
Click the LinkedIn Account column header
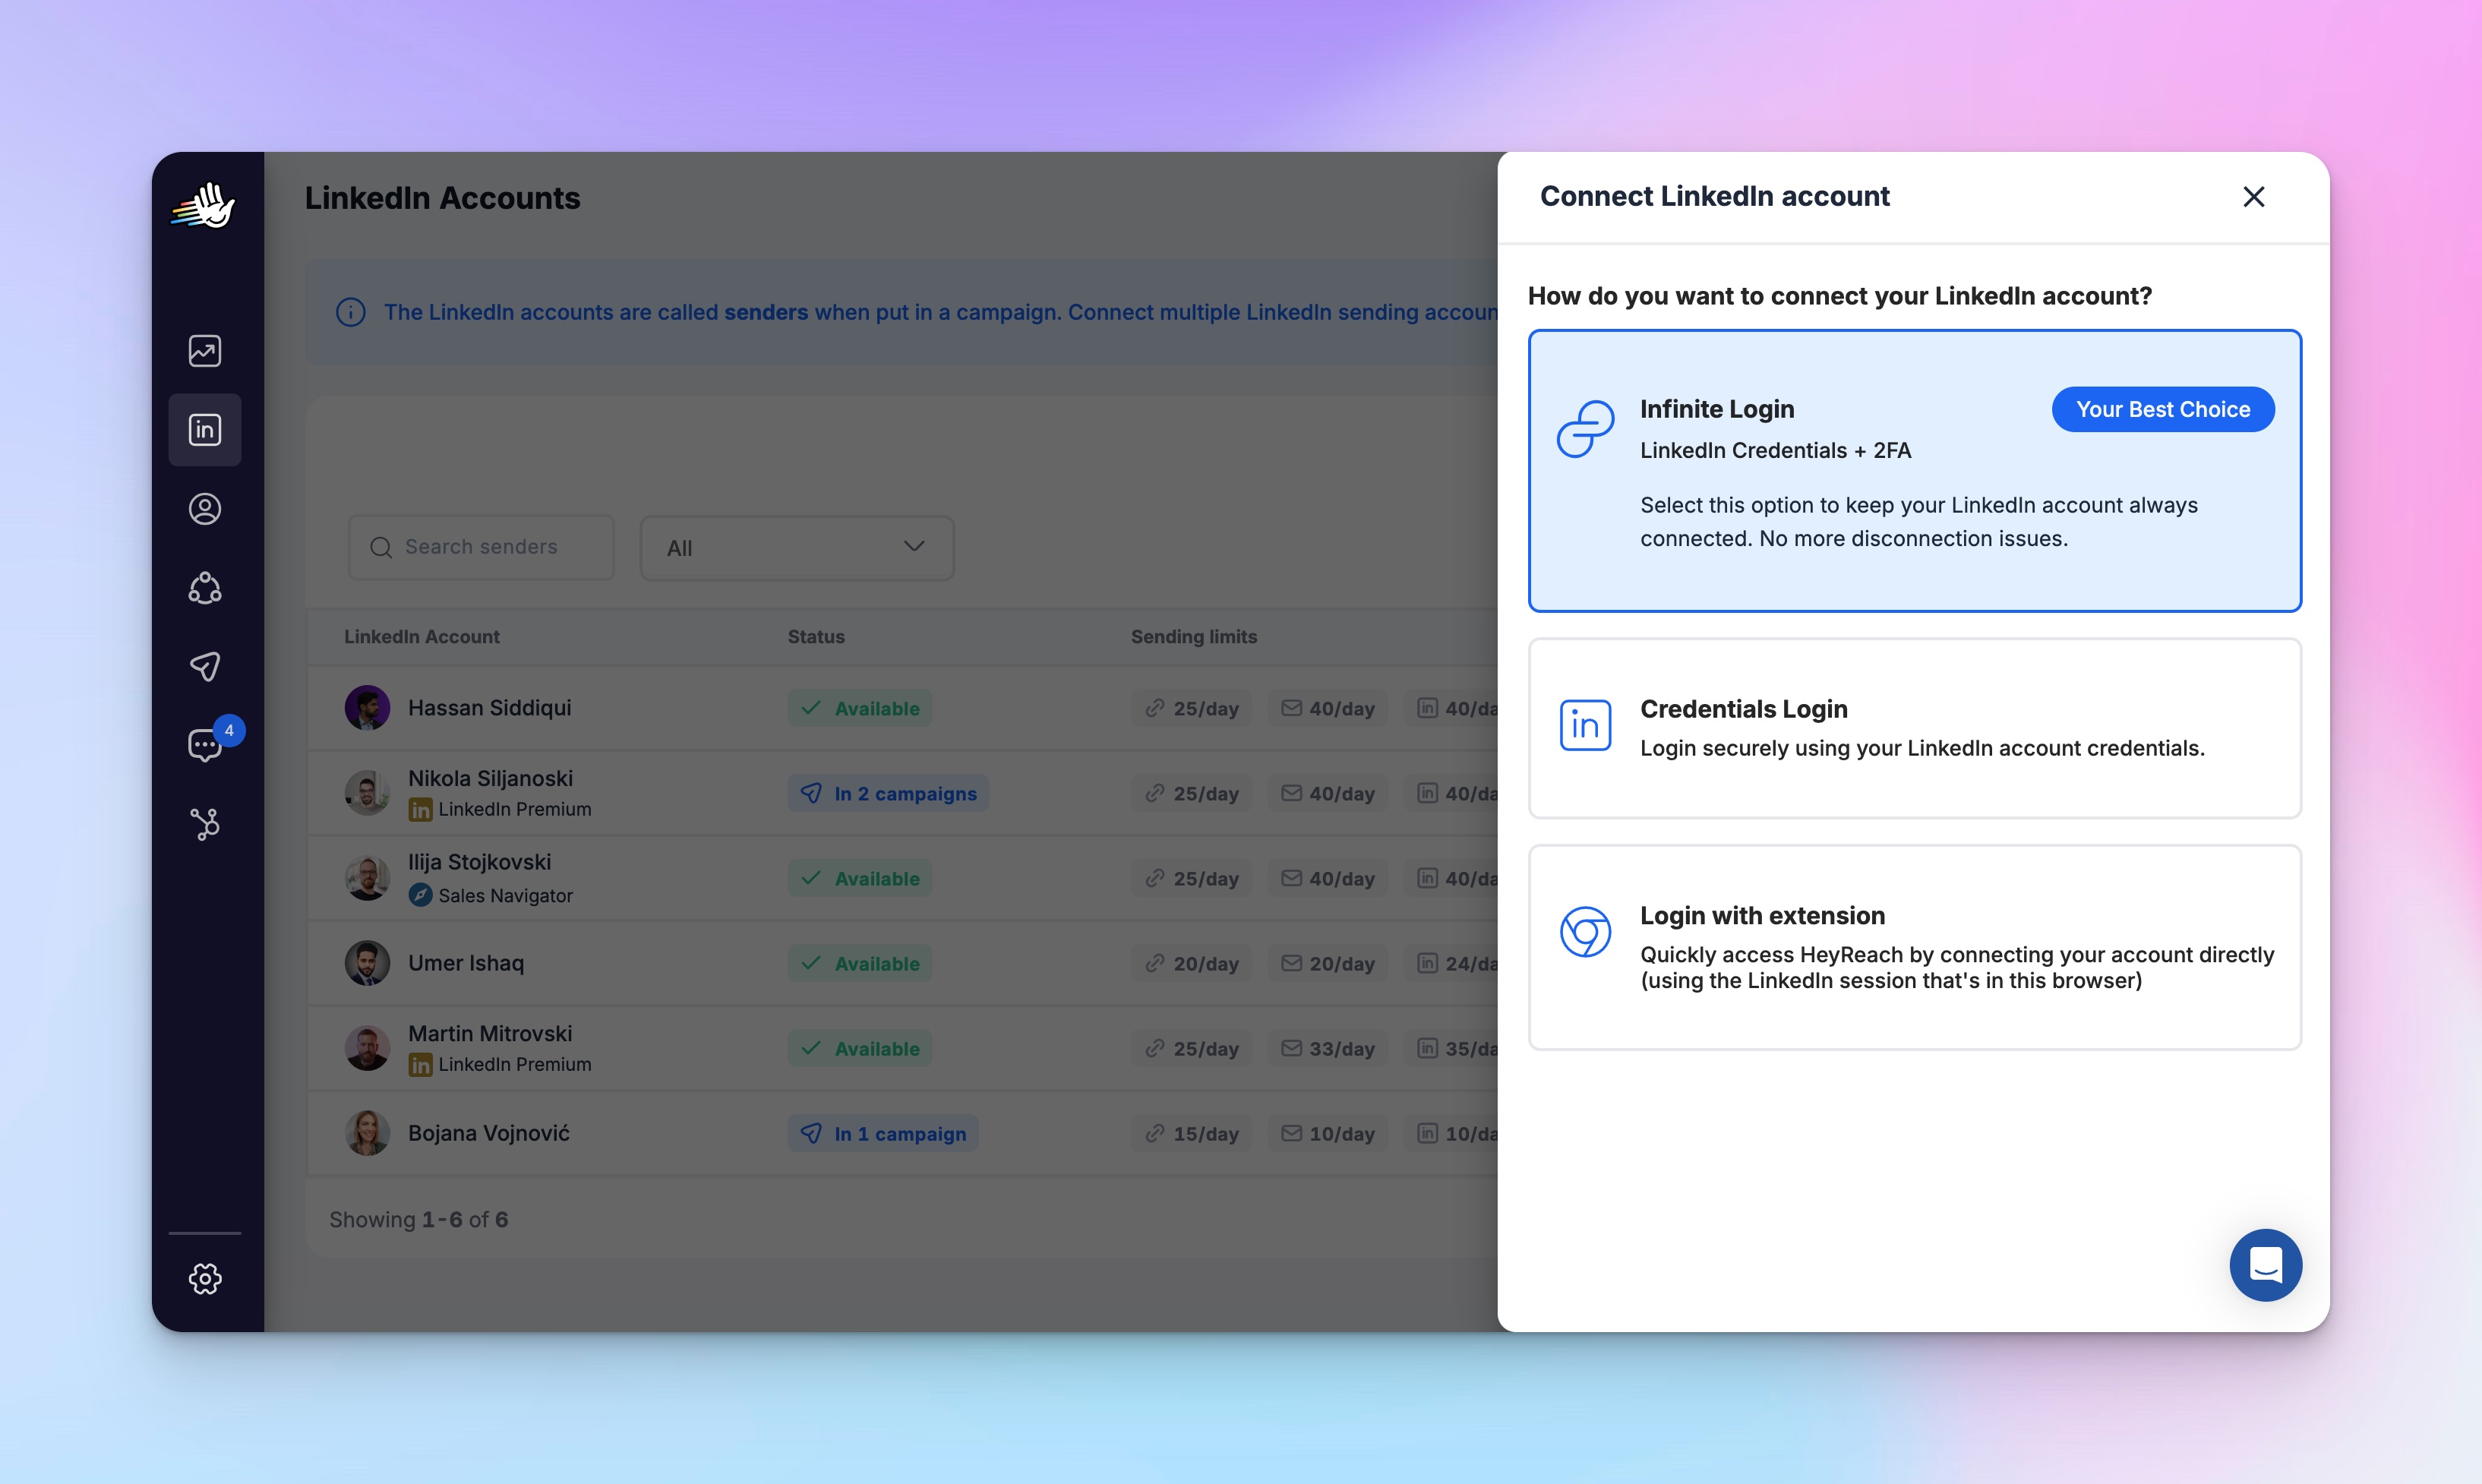(x=422, y=637)
